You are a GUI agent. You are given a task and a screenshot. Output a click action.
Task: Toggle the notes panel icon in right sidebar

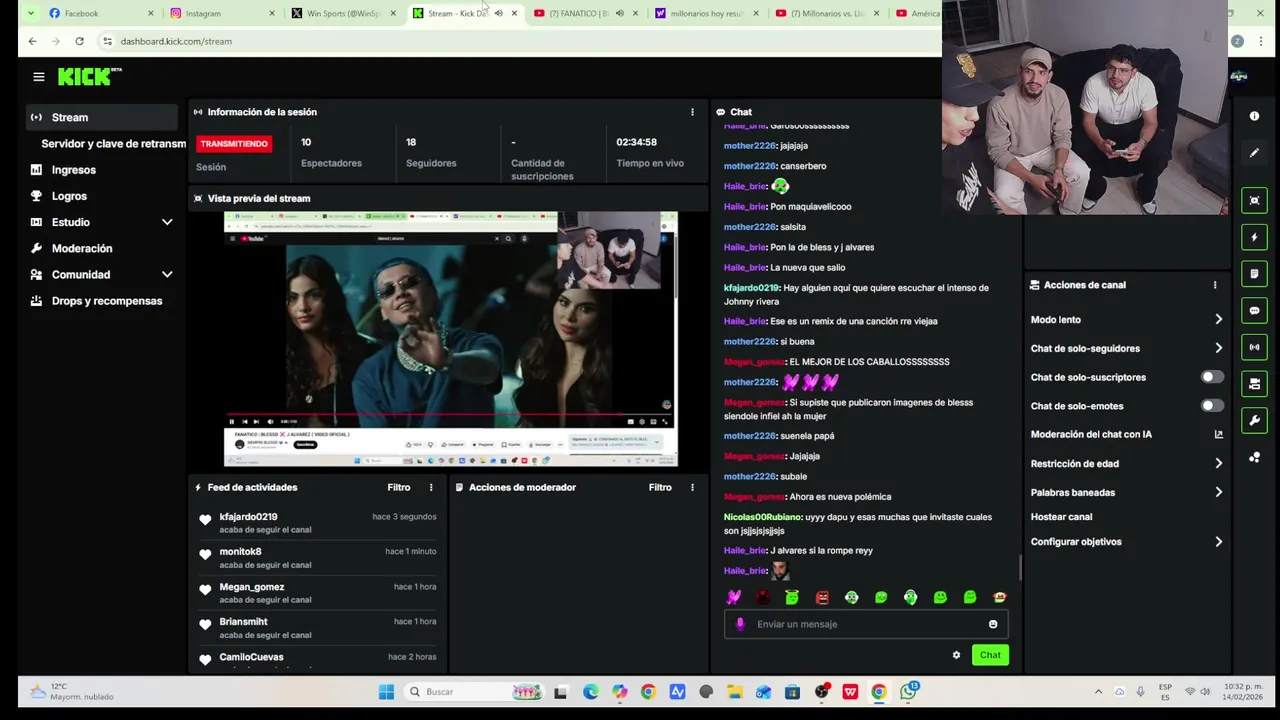[1254, 274]
